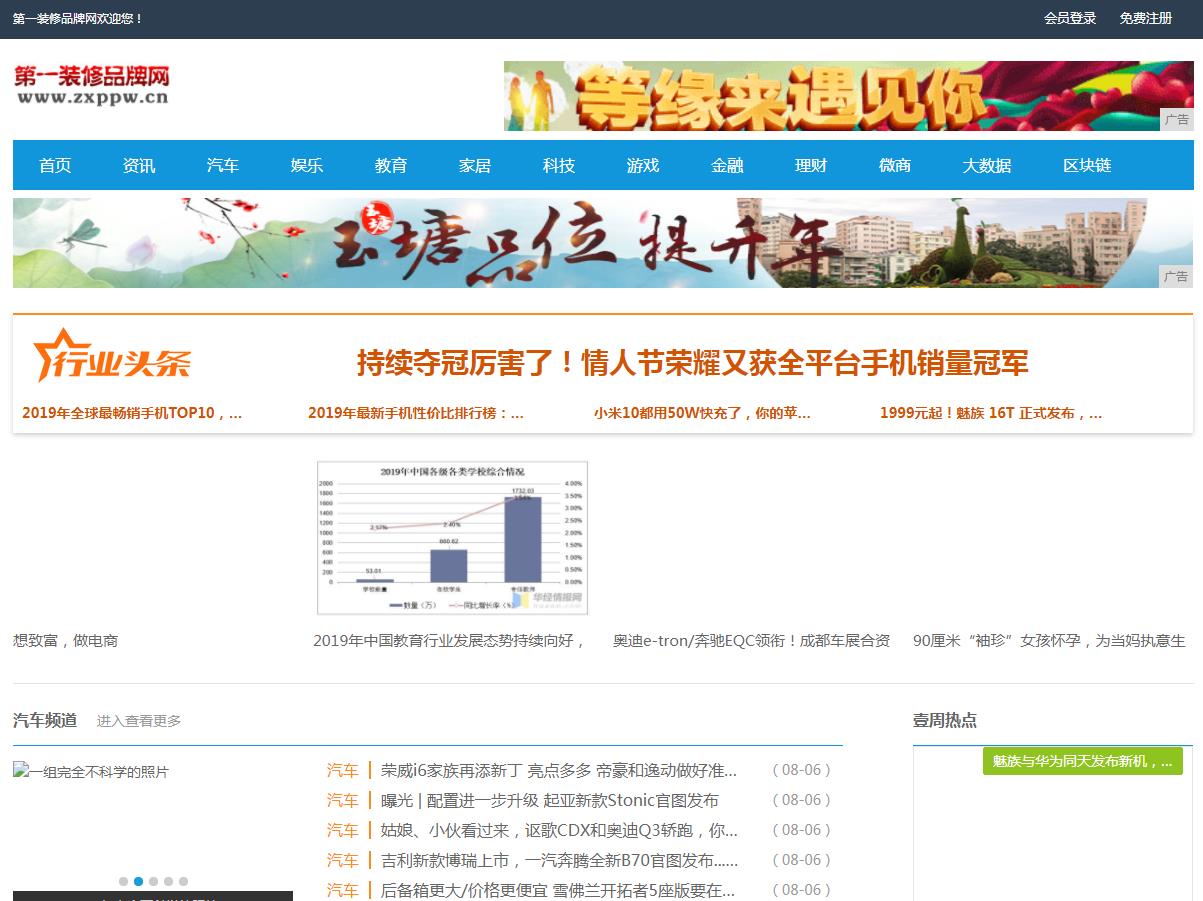Open 小米10都用50W快充了 article
This screenshot has width=1203, height=901.
coord(702,413)
